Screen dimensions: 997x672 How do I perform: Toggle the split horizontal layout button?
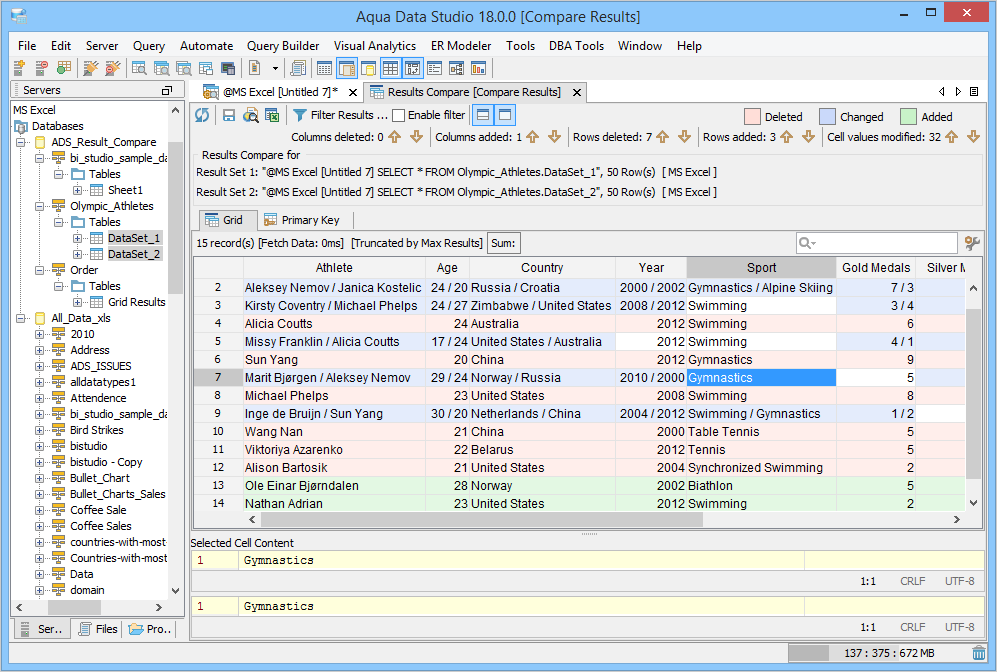coord(483,115)
